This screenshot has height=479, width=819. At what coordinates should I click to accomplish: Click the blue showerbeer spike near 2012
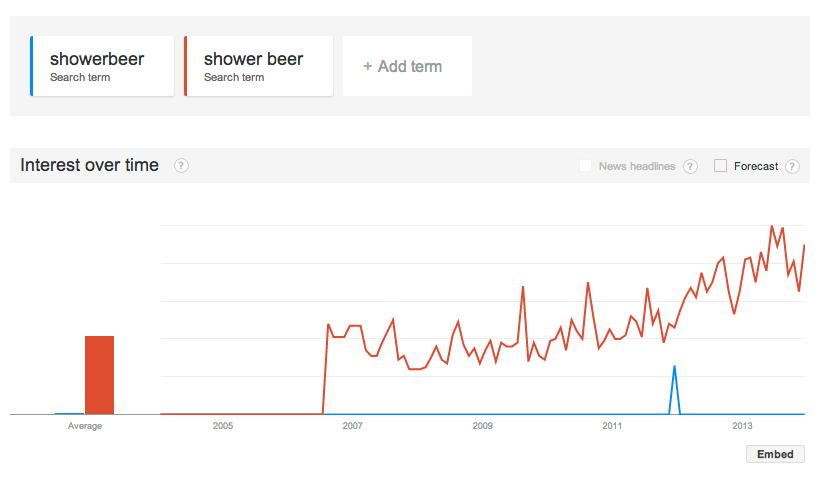674,389
